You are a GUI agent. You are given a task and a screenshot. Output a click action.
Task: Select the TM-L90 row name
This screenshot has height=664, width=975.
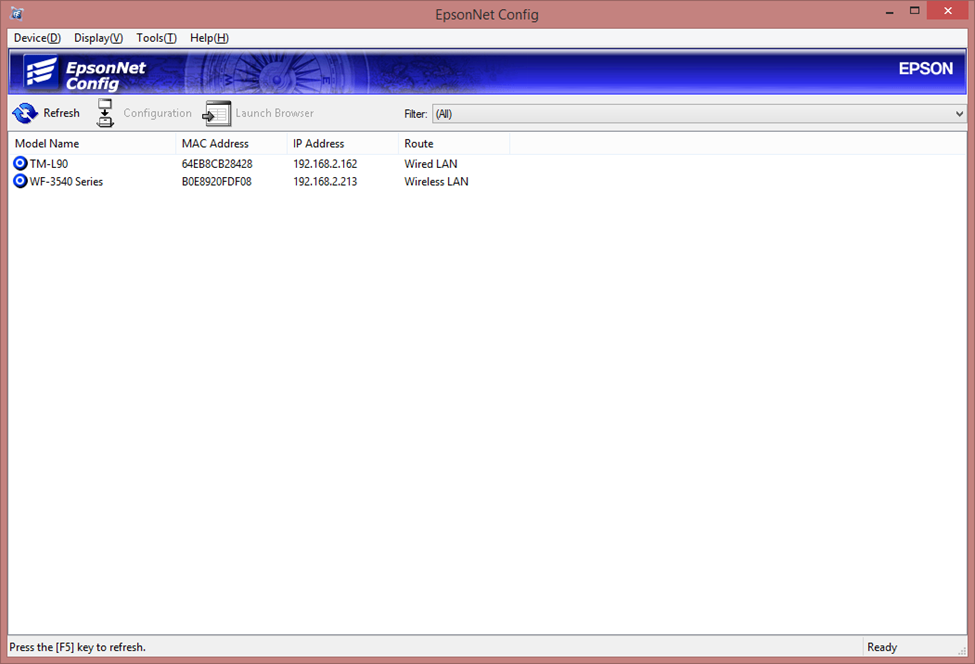49,164
